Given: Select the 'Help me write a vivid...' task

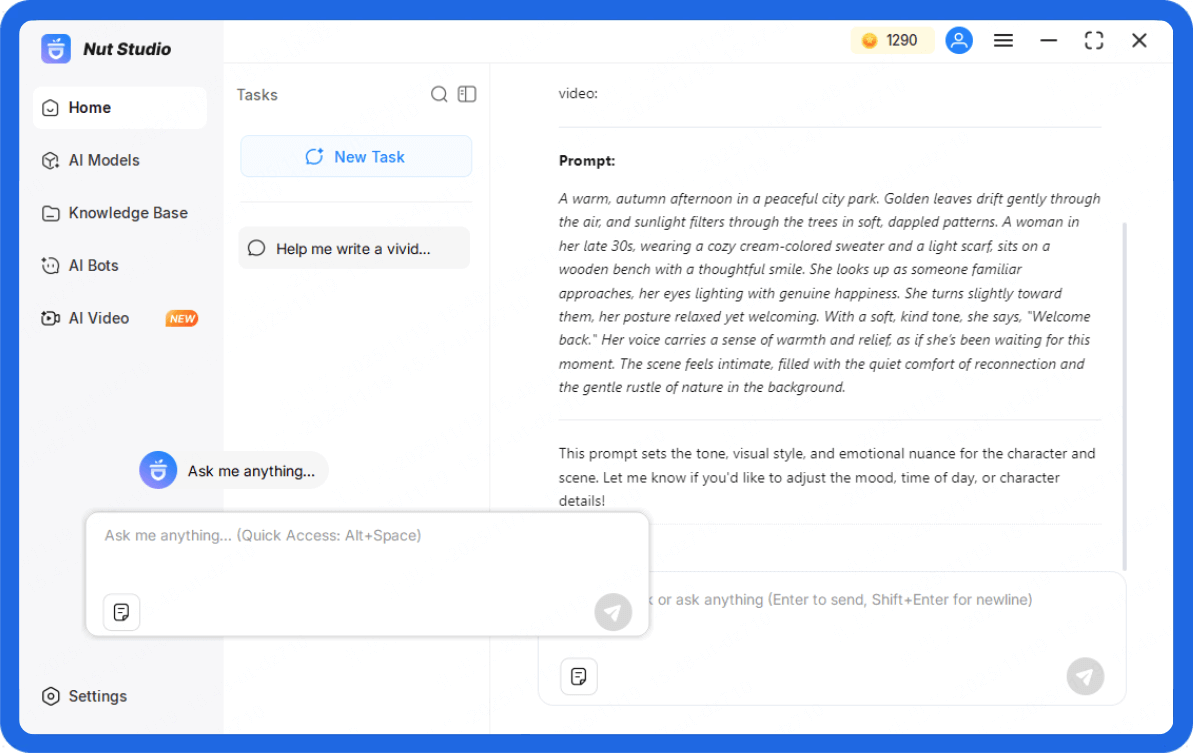Looking at the screenshot, I should [x=353, y=248].
